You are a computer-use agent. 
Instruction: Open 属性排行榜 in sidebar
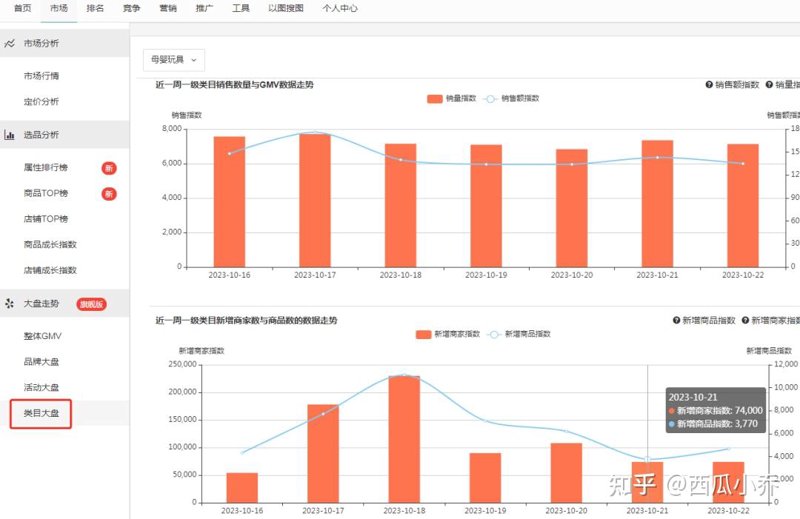click(x=46, y=167)
